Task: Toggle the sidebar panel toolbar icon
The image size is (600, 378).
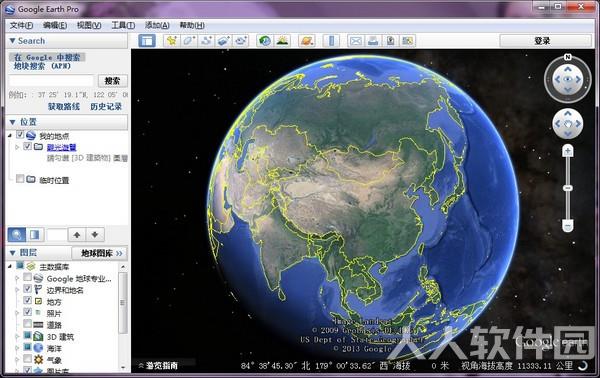Action: [147, 41]
